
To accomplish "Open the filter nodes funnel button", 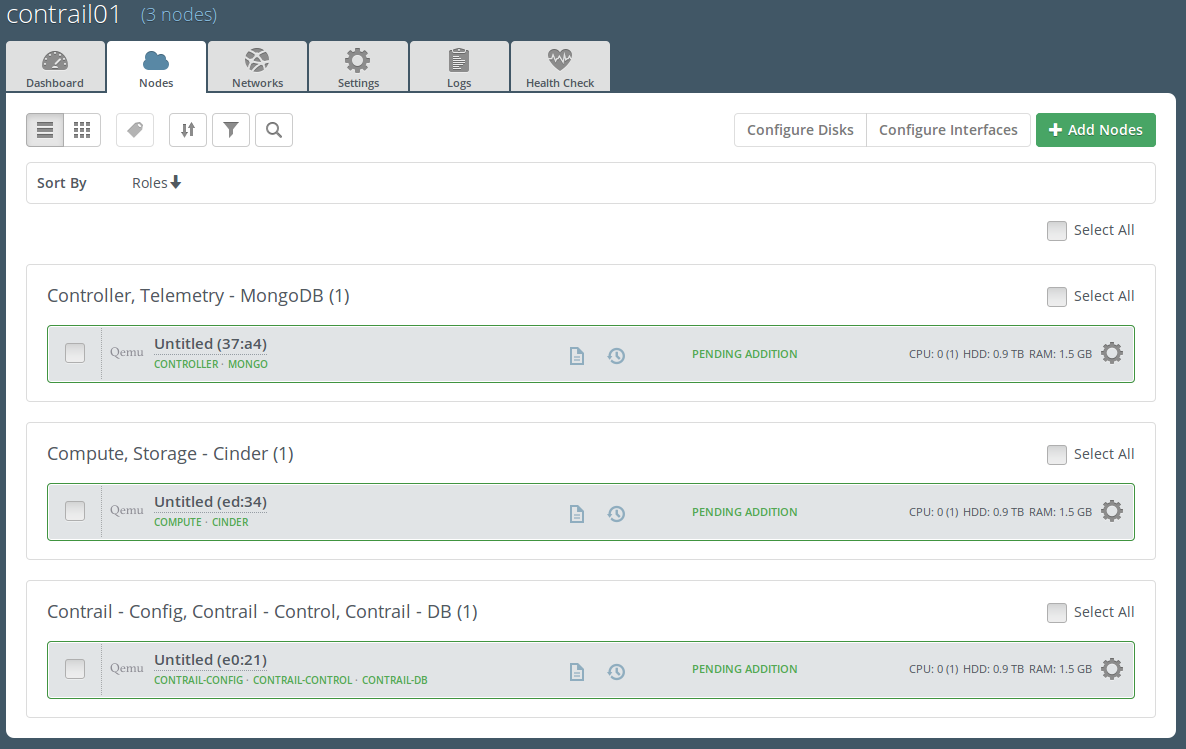I will (231, 130).
